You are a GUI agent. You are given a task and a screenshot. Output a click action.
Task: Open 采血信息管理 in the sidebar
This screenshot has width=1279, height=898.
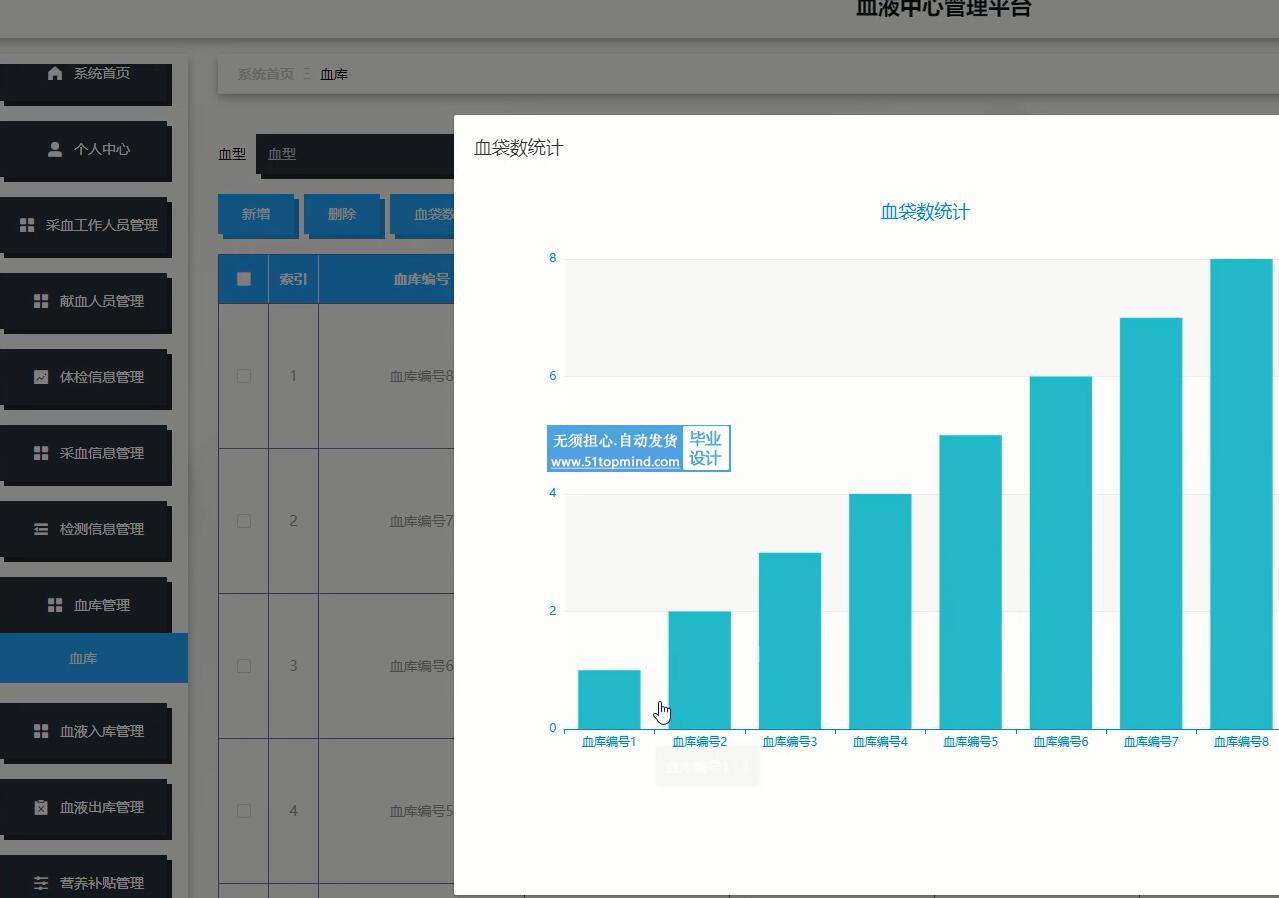86,454
